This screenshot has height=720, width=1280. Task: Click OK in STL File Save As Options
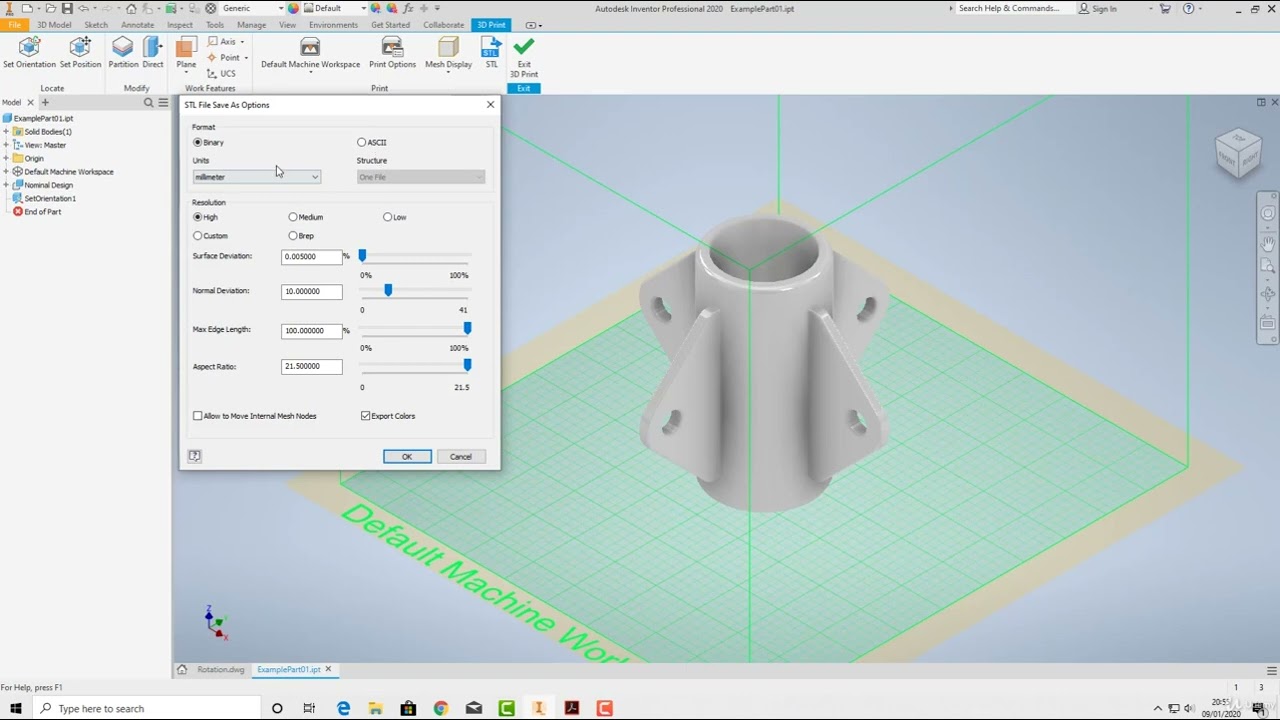point(407,456)
